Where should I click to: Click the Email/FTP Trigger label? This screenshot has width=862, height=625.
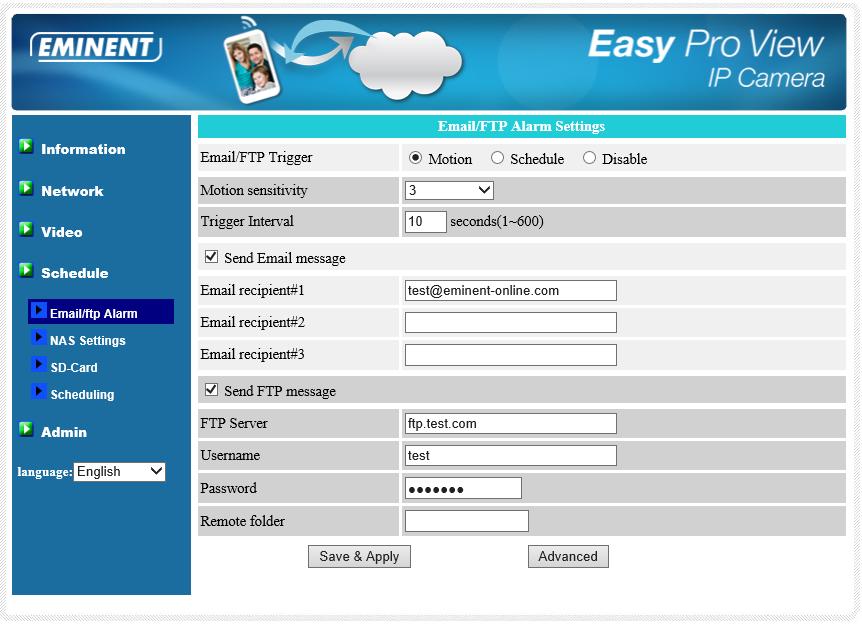coord(256,158)
